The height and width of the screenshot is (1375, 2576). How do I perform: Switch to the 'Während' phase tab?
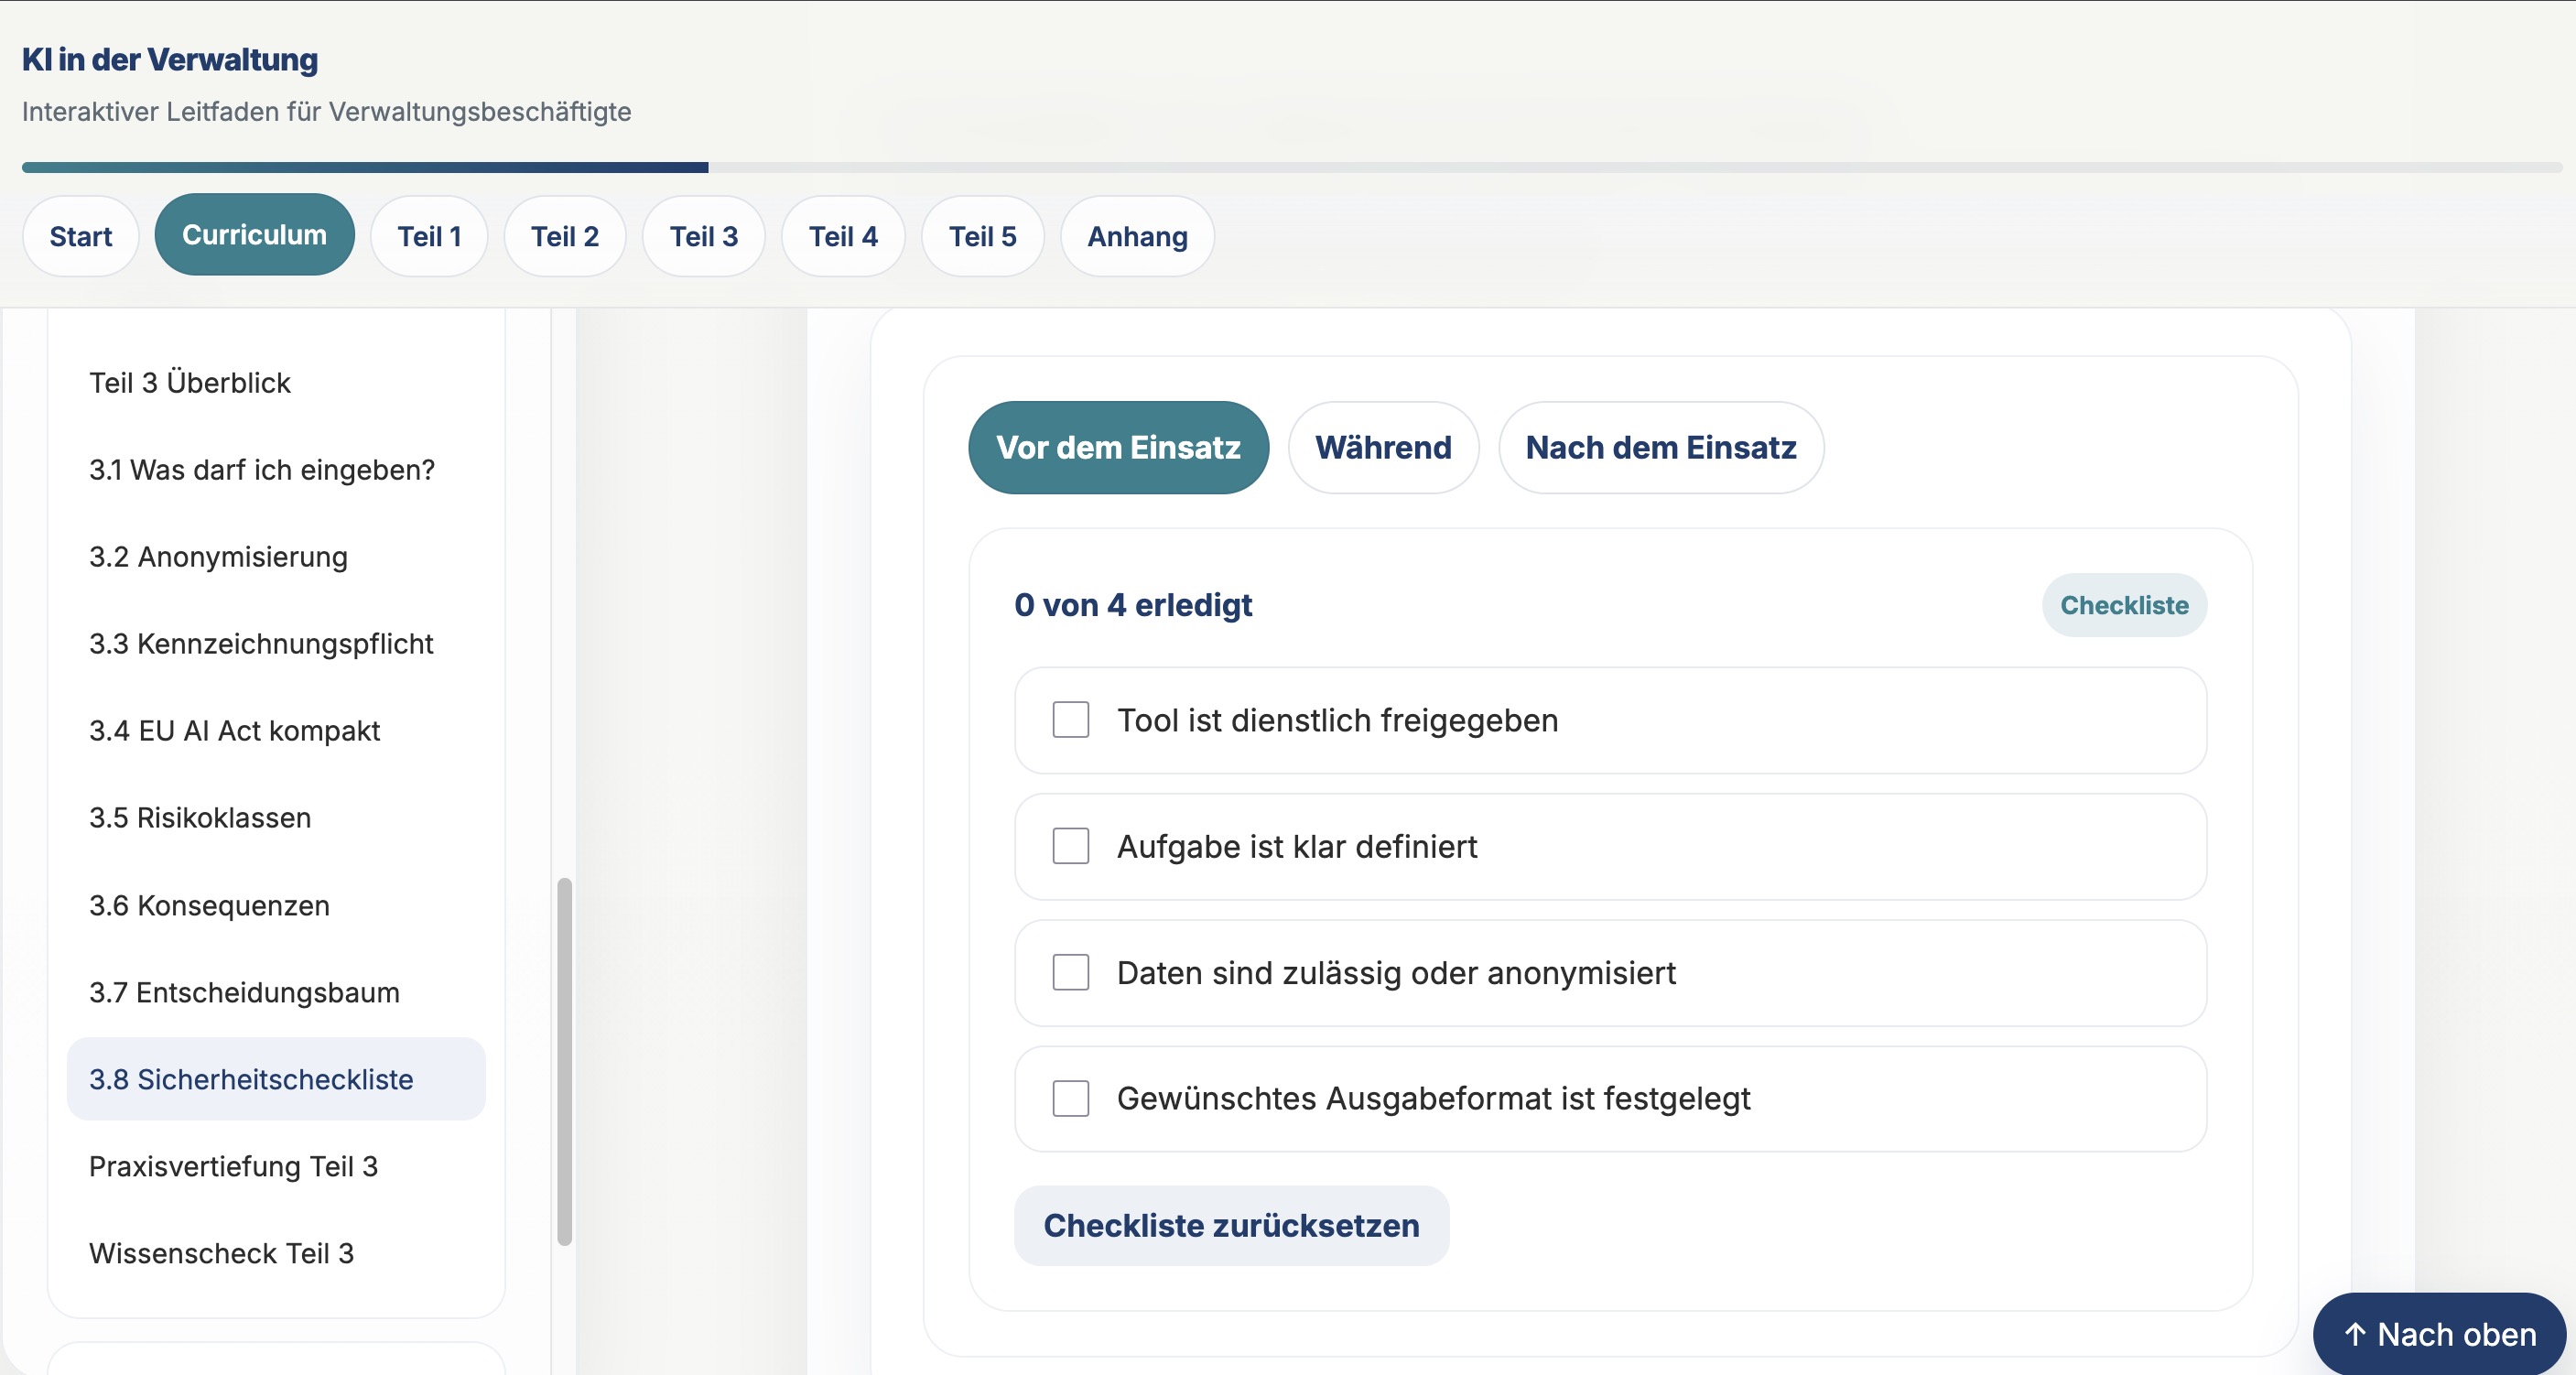pos(1383,447)
